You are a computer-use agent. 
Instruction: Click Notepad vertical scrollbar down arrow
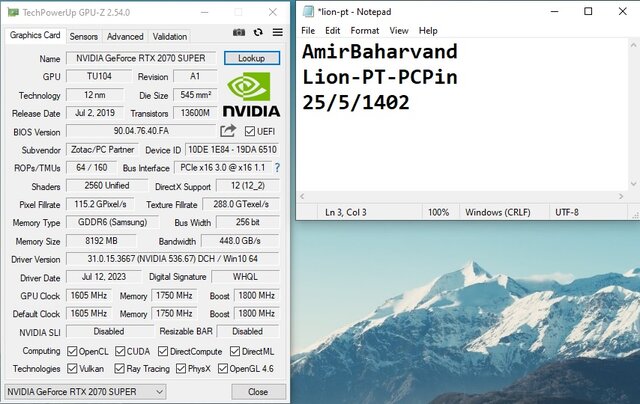[633, 184]
